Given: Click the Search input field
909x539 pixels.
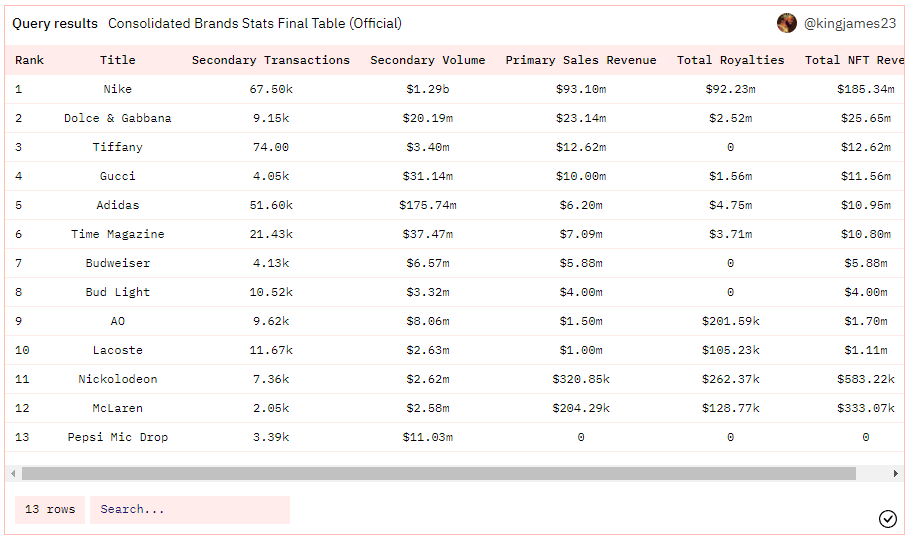Looking at the screenshot, I should (x=190, y=510).
